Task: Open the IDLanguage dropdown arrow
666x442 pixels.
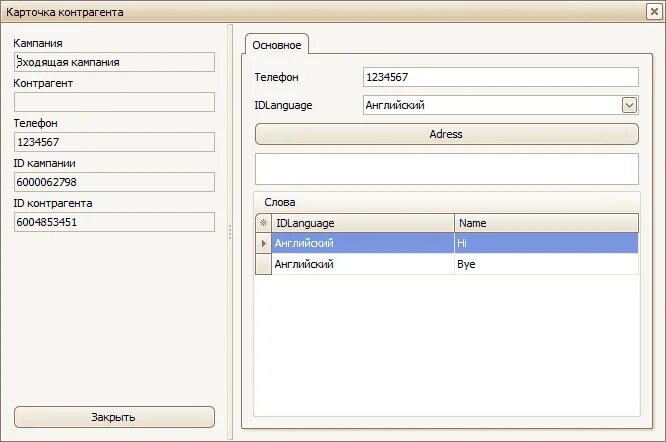Action: [x=629, y=105]
